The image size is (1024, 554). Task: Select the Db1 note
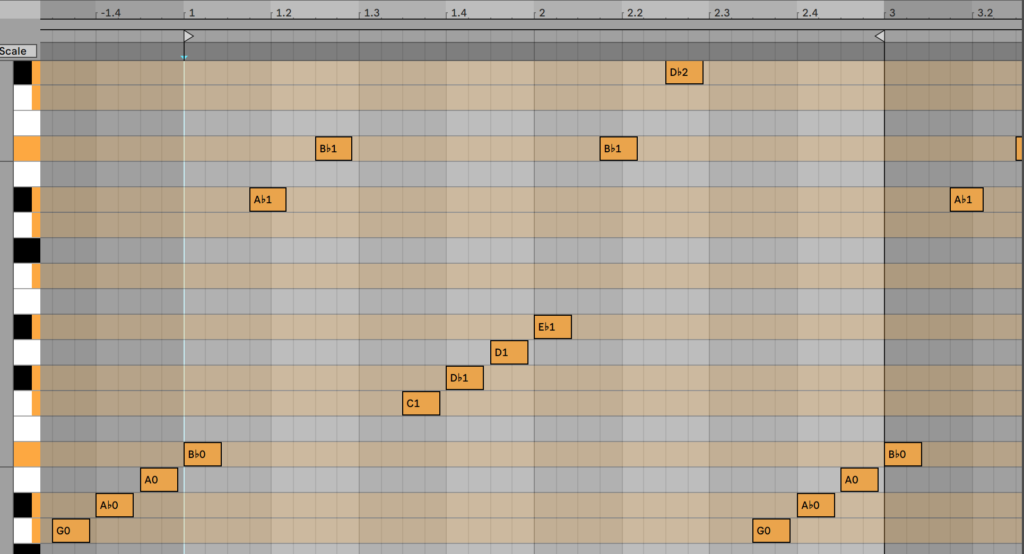tap(465, 378)
